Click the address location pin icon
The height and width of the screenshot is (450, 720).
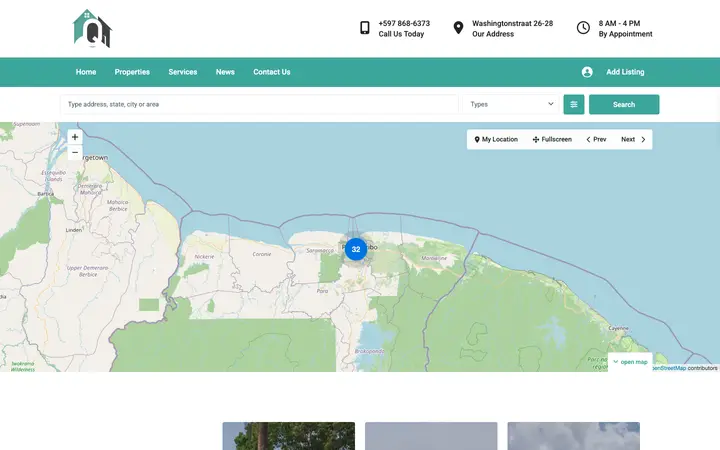[458, 28]
